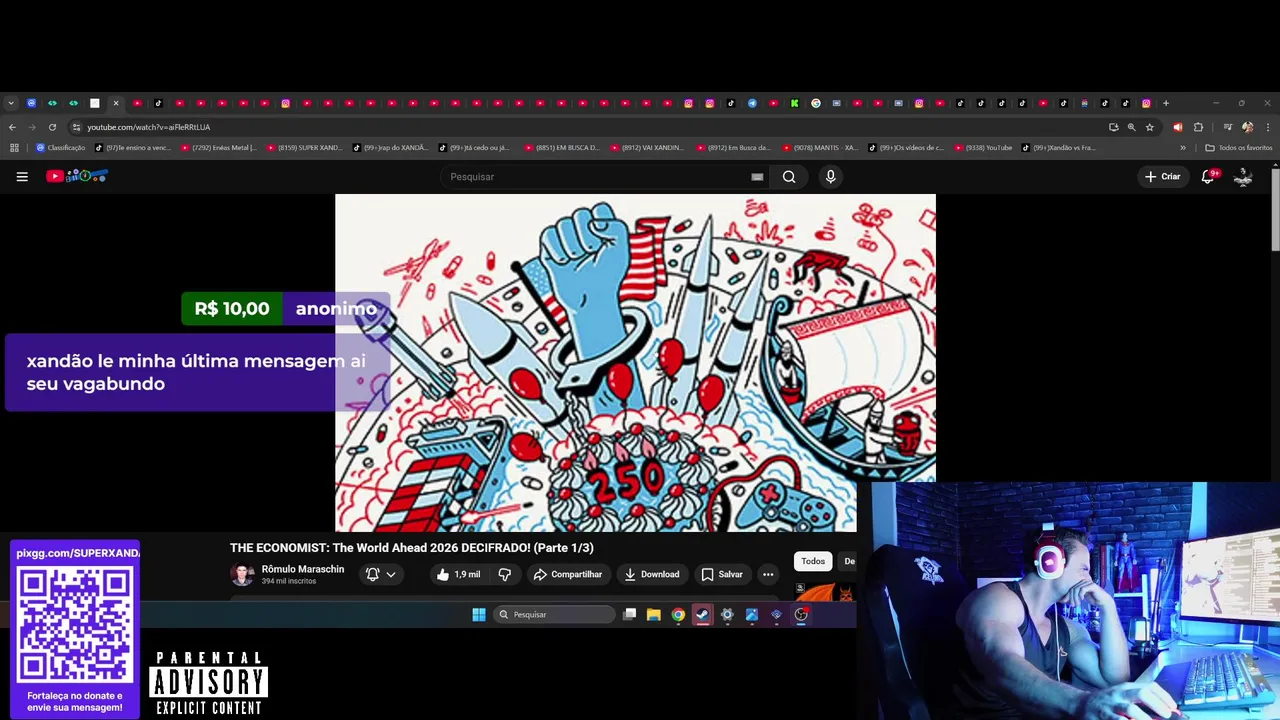This screenshot has width=1280, height=720.
Task: Select the Todos filter chip
Action: click(813, 561)
